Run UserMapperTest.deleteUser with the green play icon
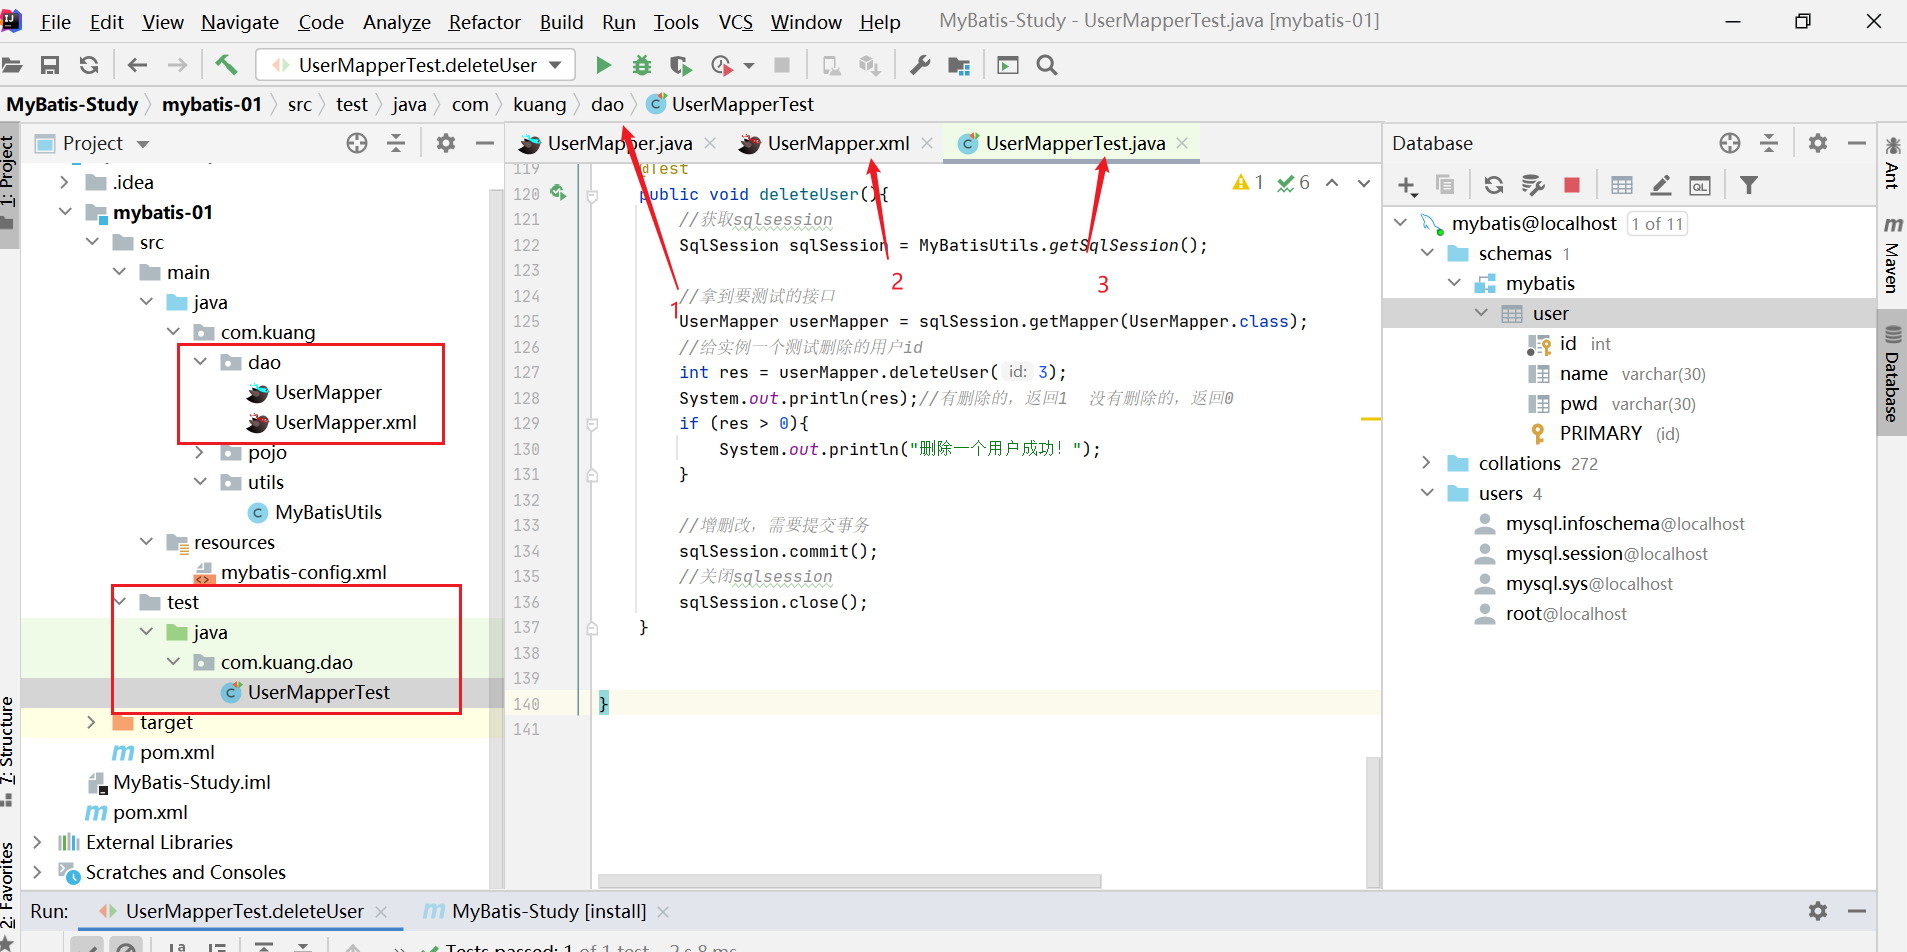This screenshot has height=952, width=1907. [x=603, y=65]
